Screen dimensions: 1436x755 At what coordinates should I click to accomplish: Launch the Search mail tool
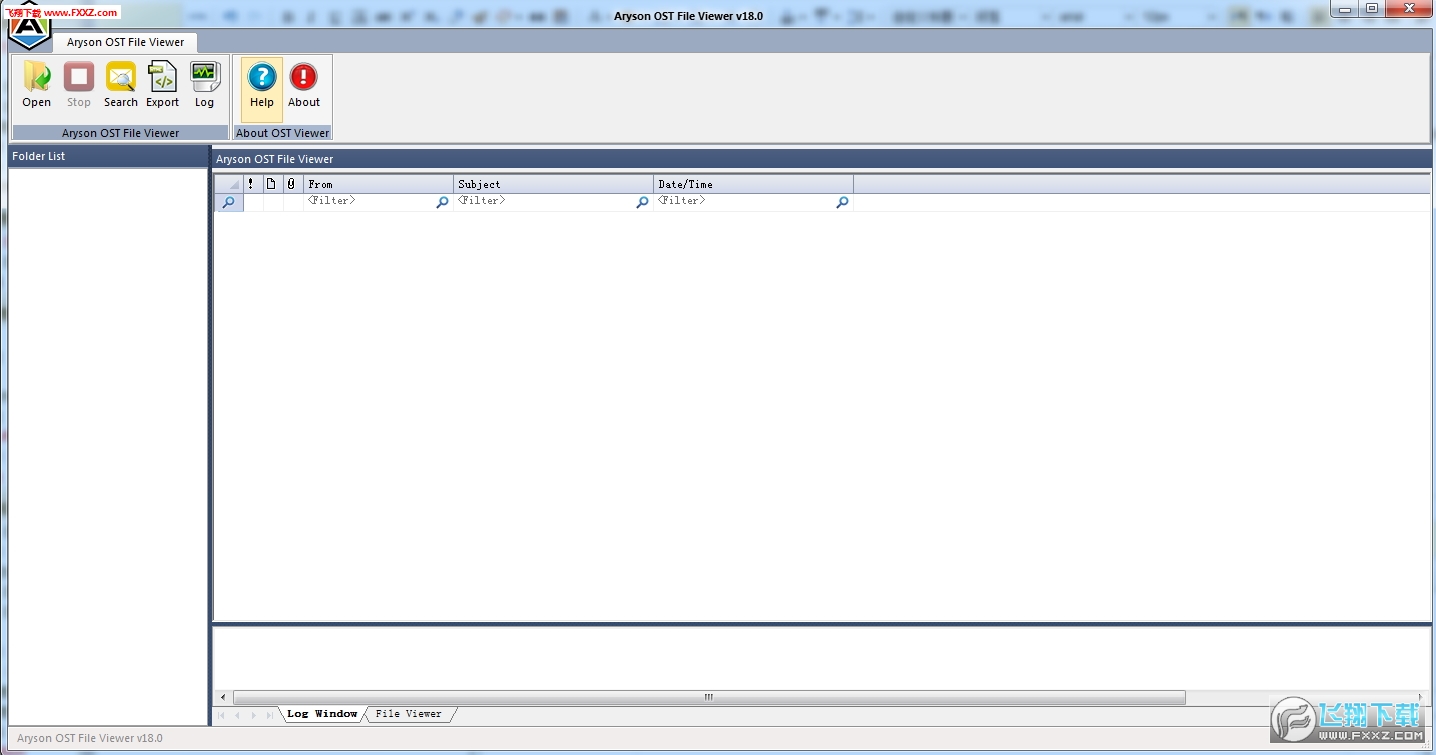tap(121, 85)
